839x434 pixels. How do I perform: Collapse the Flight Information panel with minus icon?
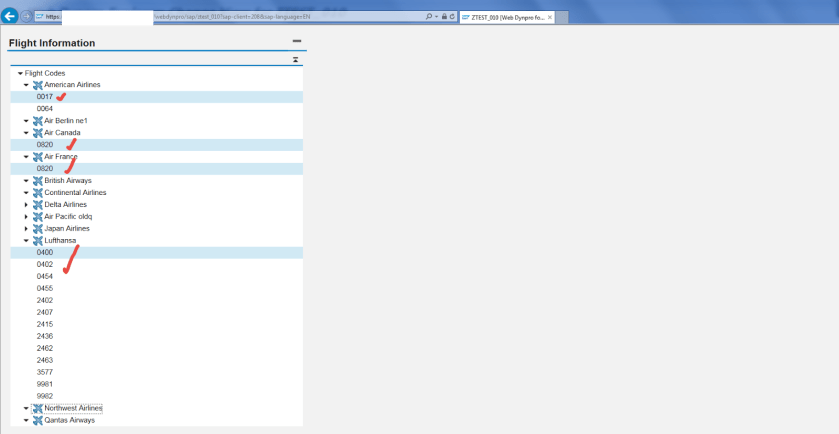(297, 41)
